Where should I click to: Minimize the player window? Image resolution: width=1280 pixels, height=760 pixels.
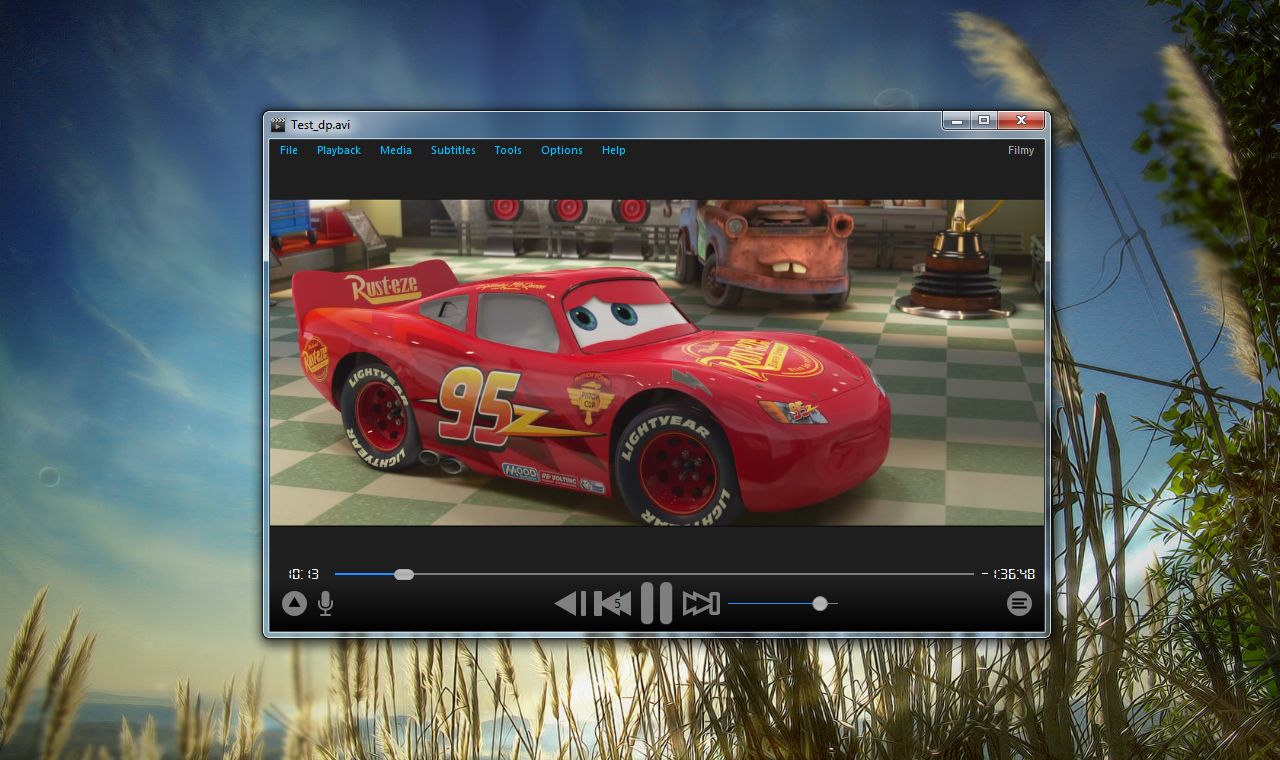[957, 120]
